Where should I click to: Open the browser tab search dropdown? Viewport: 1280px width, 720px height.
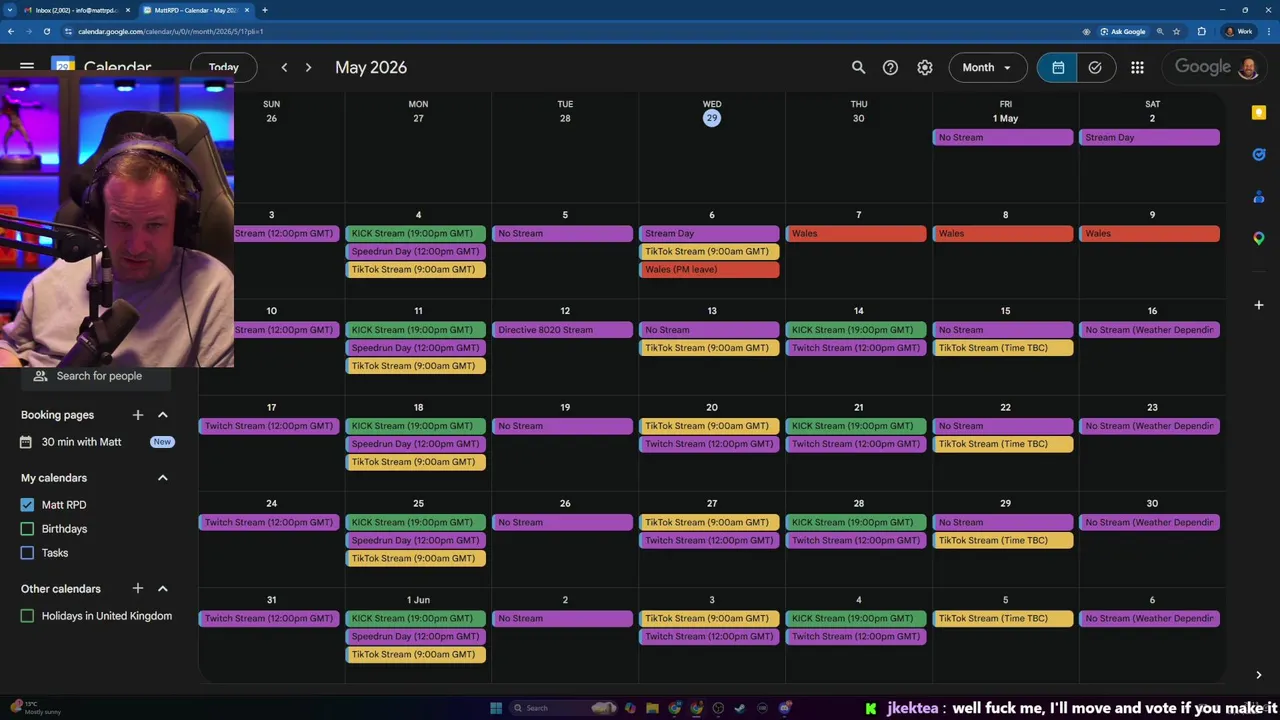click(x=10, y=10)
